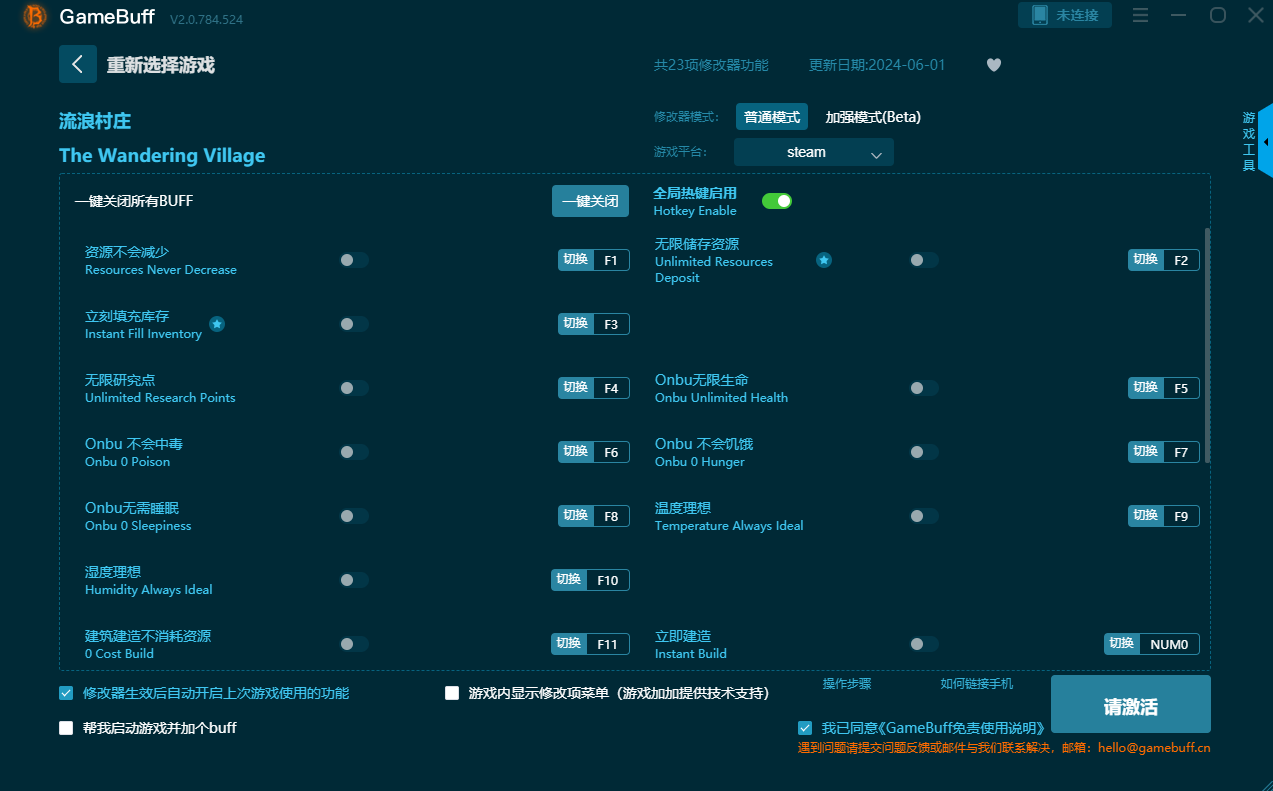Click the F1 hotkey field
The image size is (1273, 791).
coord(611,260)
